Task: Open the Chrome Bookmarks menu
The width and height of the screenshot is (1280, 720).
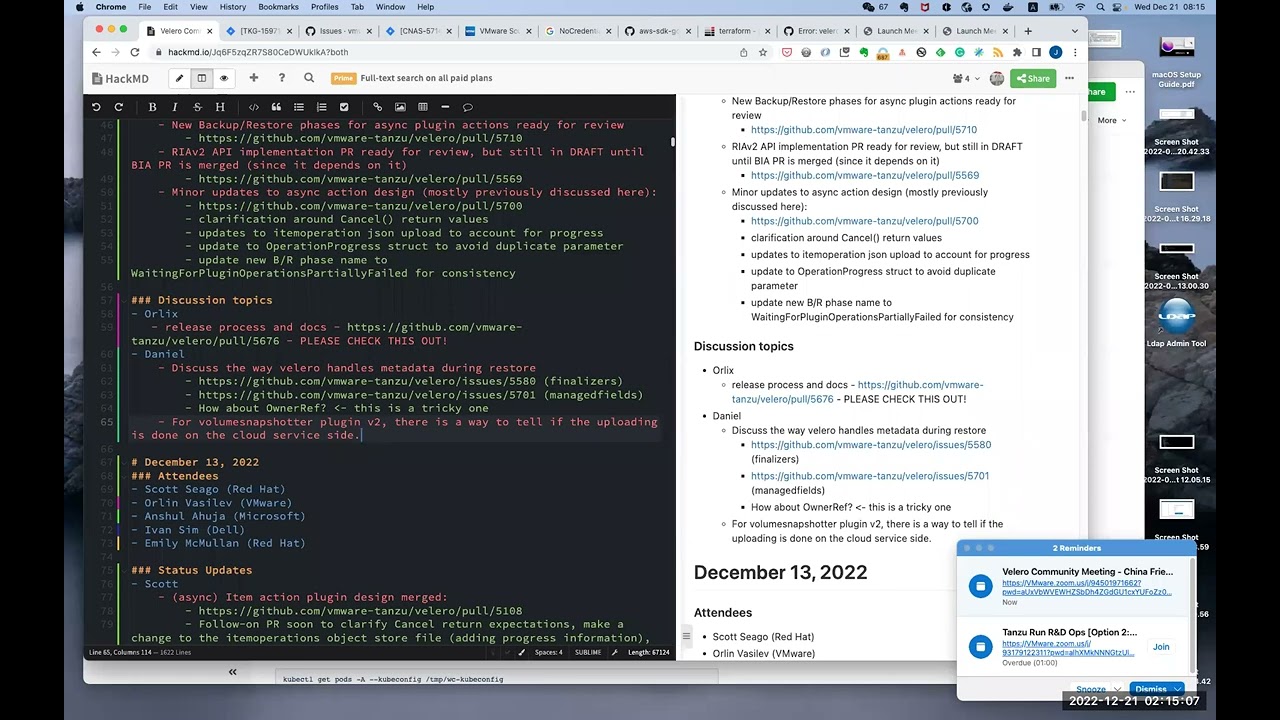Action: coord(278,7)
